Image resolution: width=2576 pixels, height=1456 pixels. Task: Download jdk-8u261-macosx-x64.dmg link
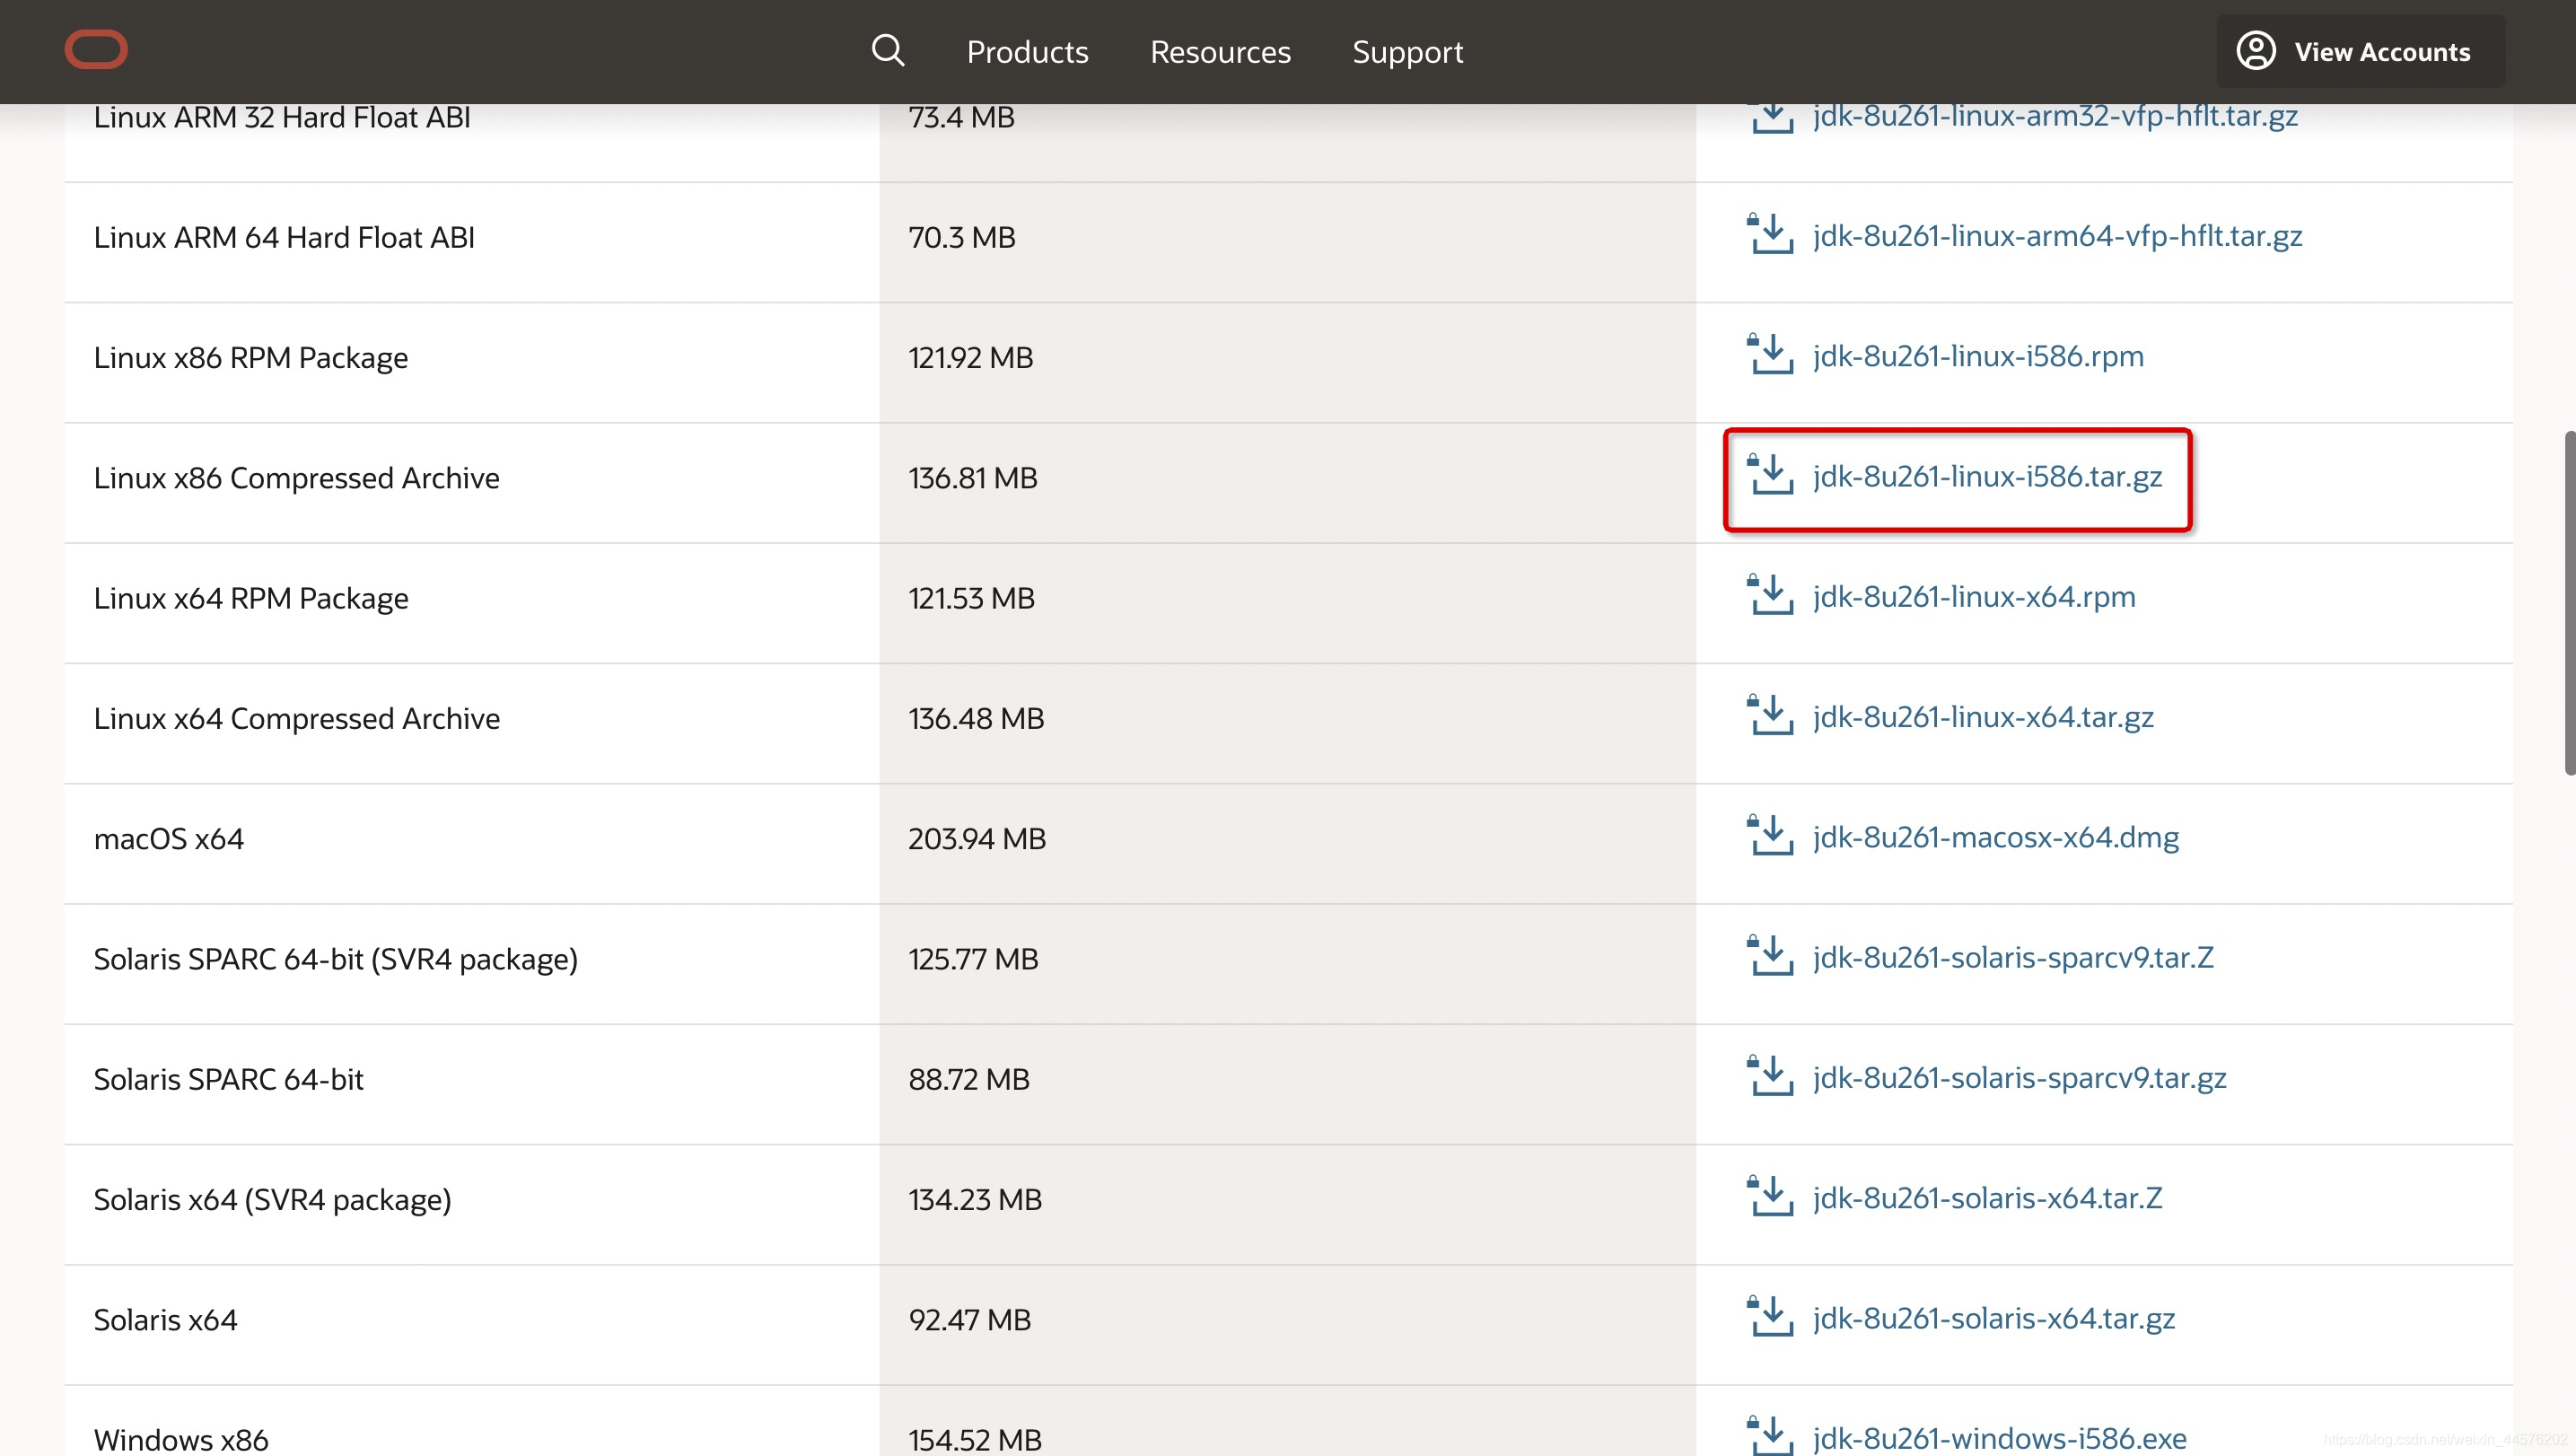coord(1996,837)
